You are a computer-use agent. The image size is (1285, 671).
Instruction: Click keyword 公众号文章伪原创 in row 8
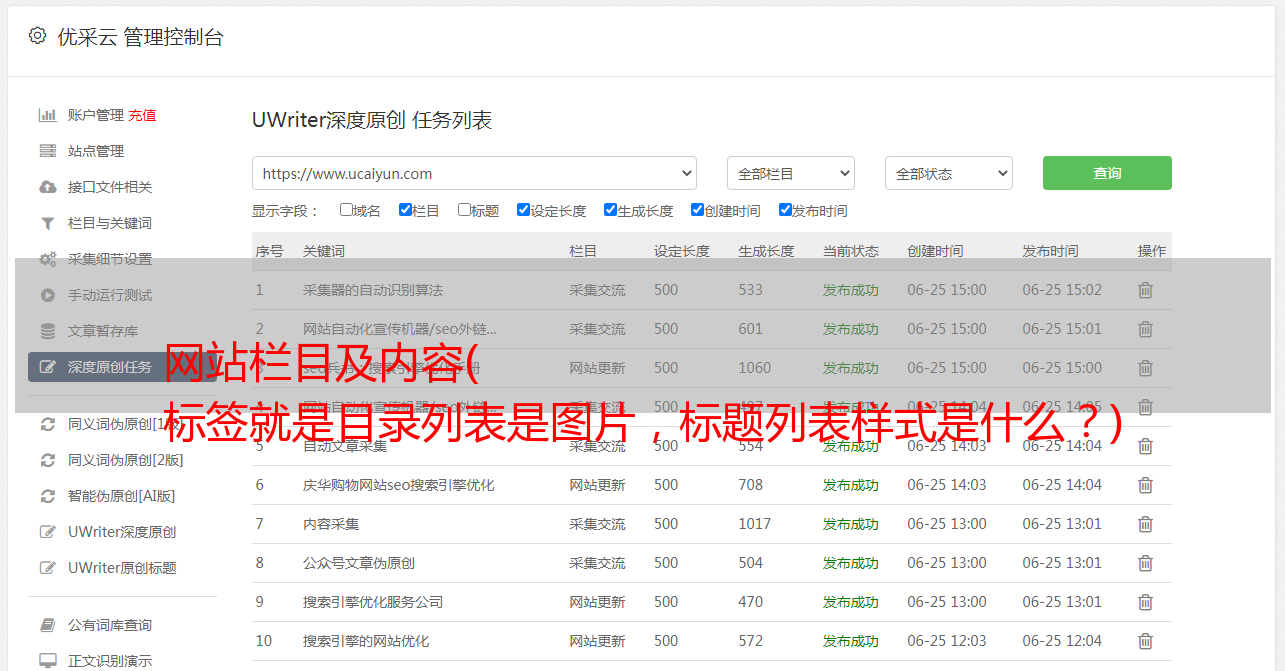[x=359, y=563]
